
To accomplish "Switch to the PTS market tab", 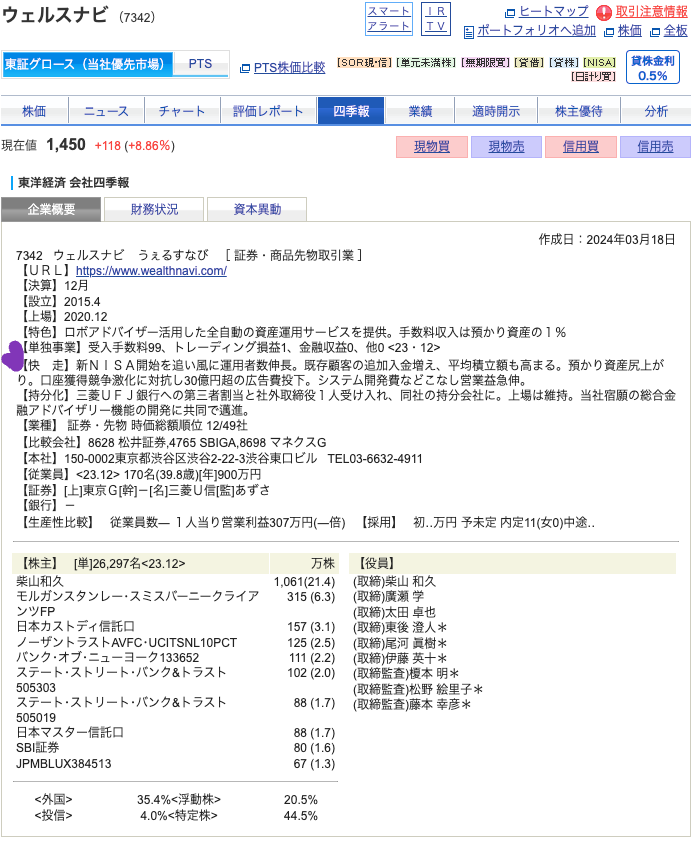I will pos(201,64).
